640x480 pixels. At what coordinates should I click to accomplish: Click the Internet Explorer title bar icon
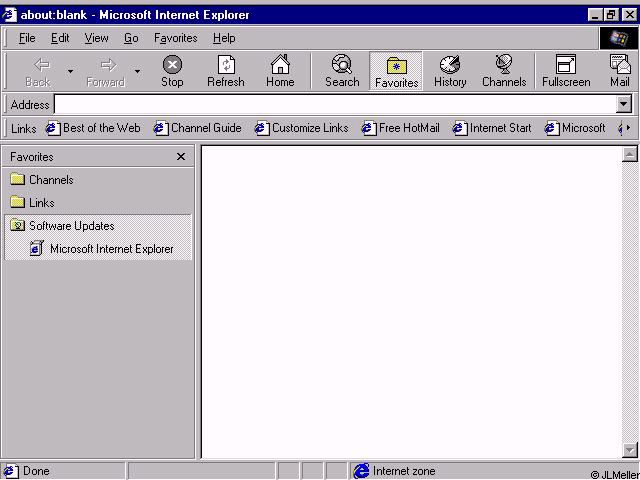tap(9, 15)
